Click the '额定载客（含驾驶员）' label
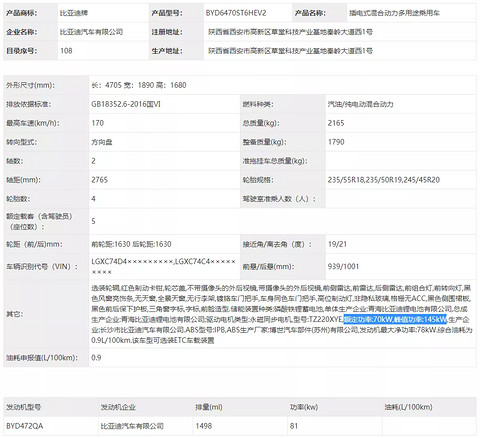This screenshot has width=480, height=438. [39, 217]
